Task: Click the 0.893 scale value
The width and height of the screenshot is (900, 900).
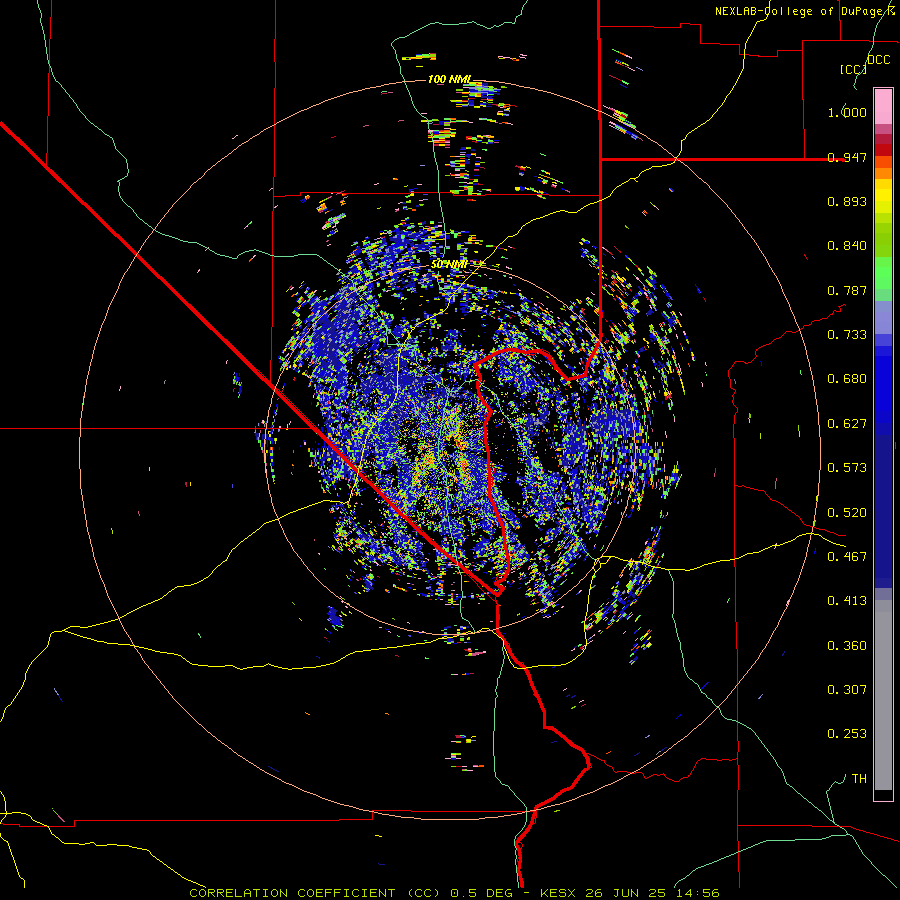Action: pyautogui.click(x=847, y=201)
